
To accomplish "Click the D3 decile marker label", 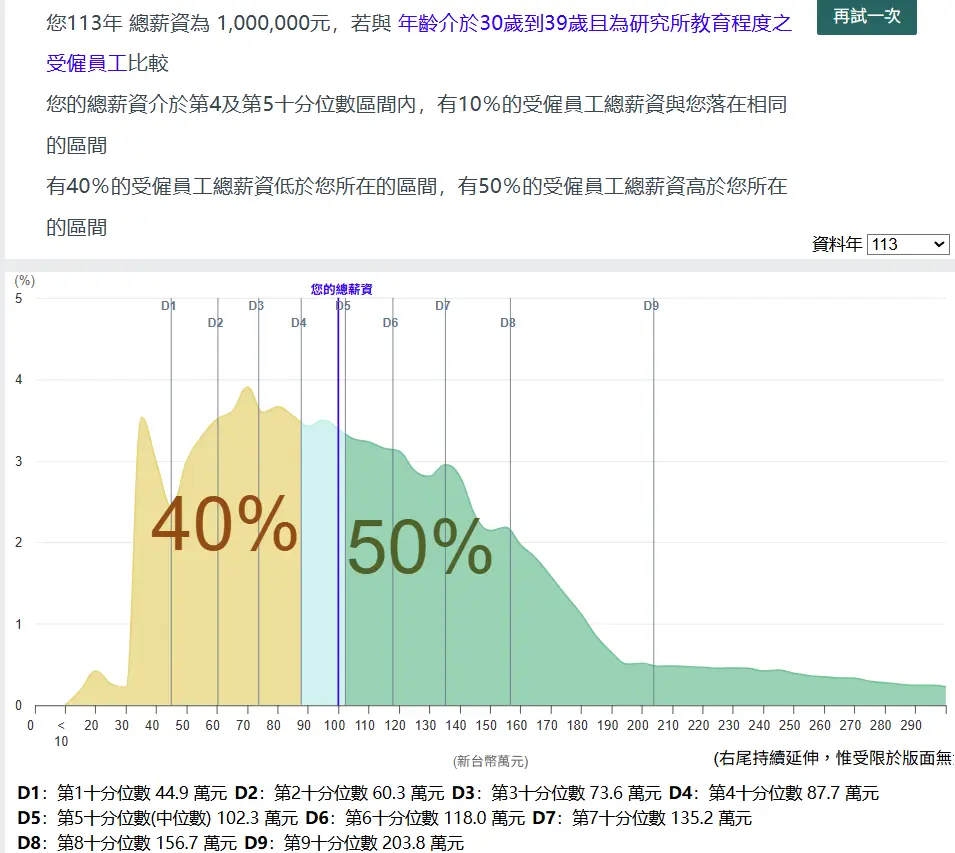I will point(256,306).
